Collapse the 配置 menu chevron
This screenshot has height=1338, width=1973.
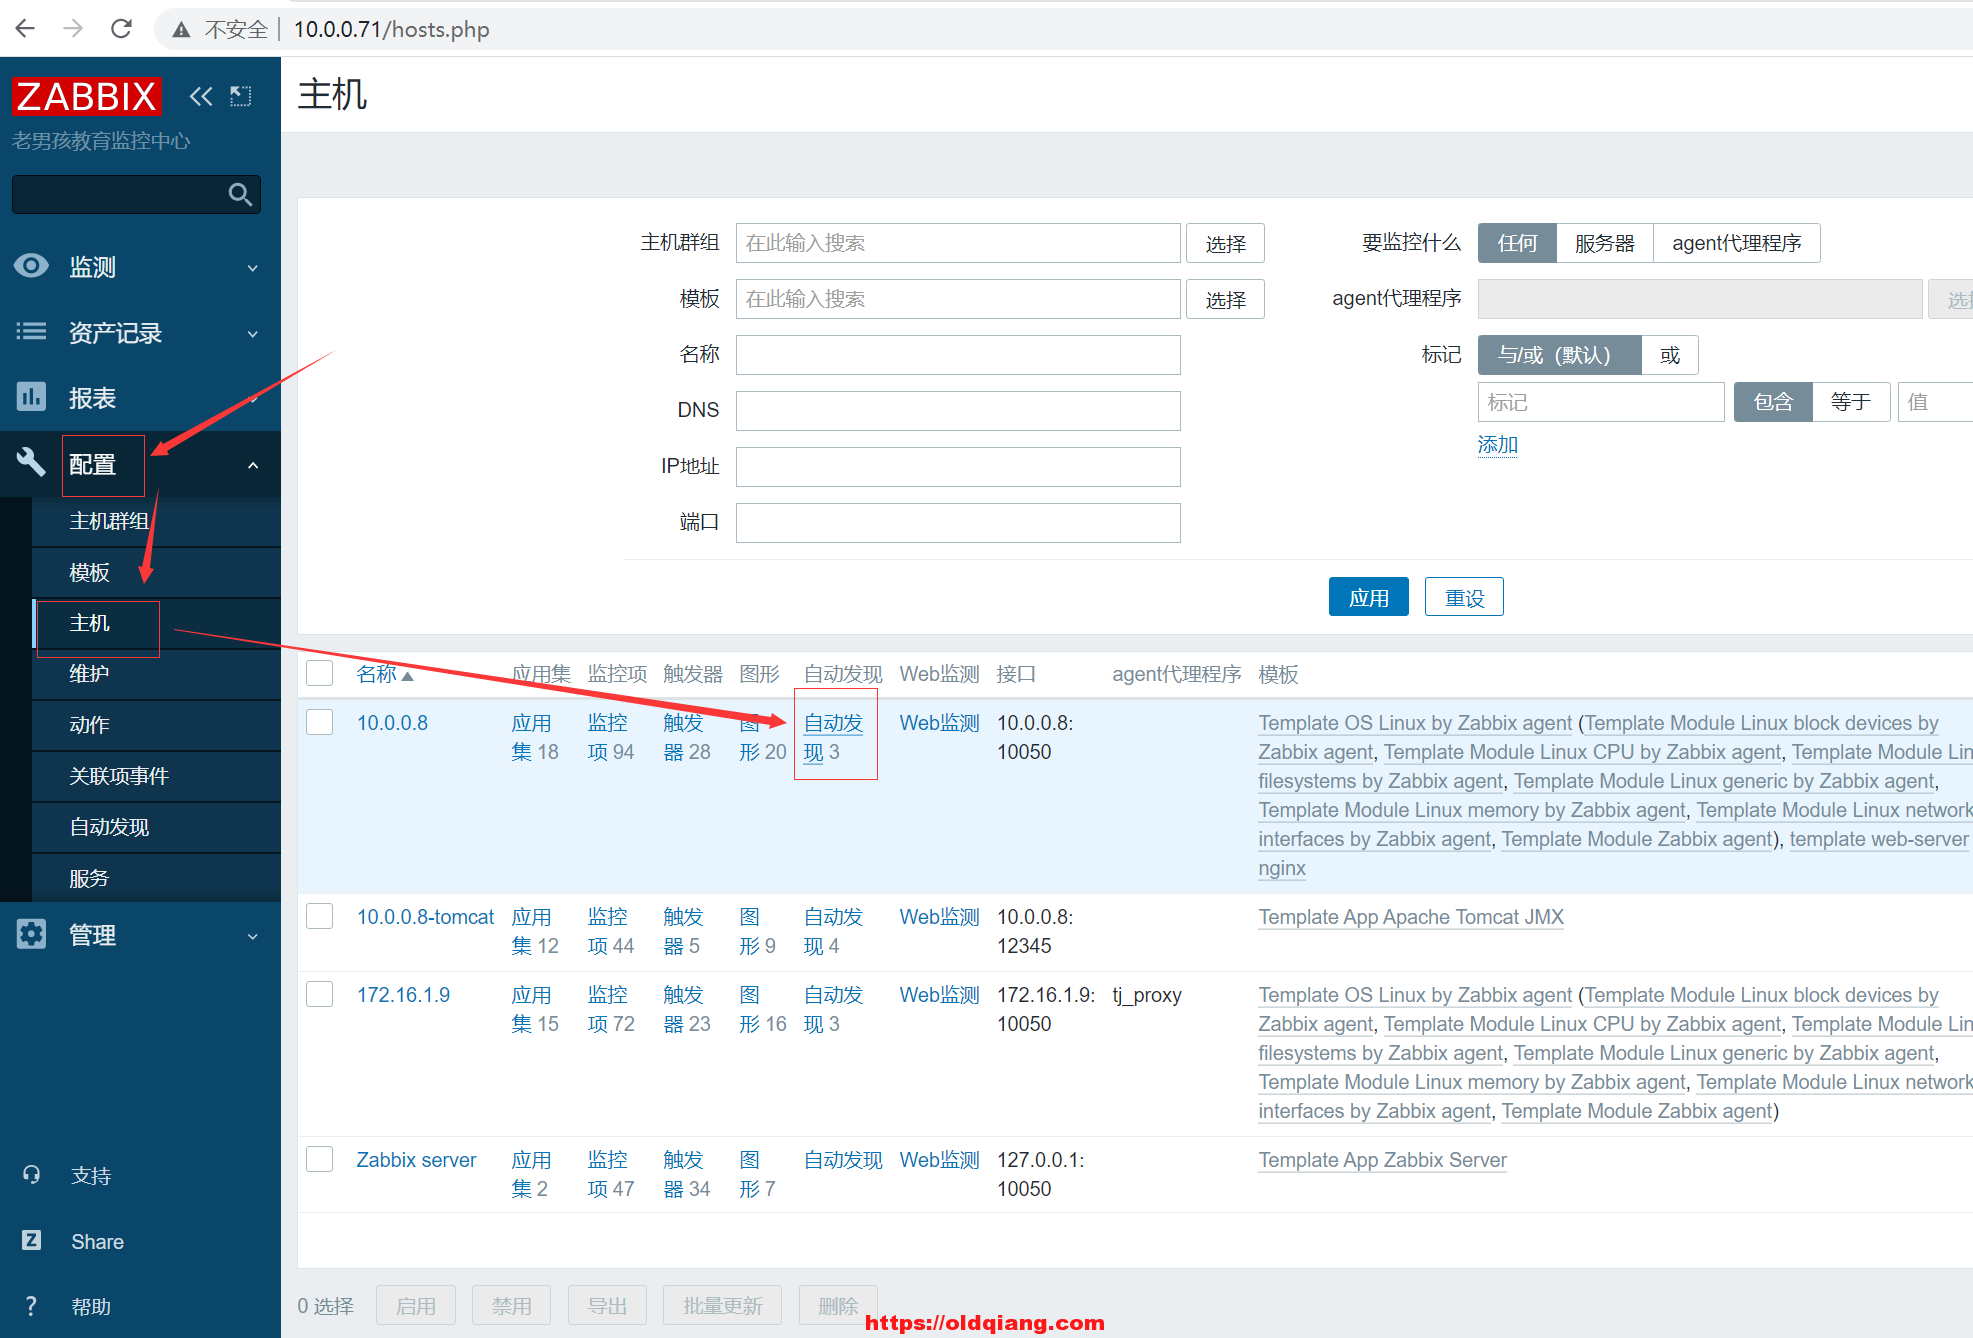click(x=253, y=465)
